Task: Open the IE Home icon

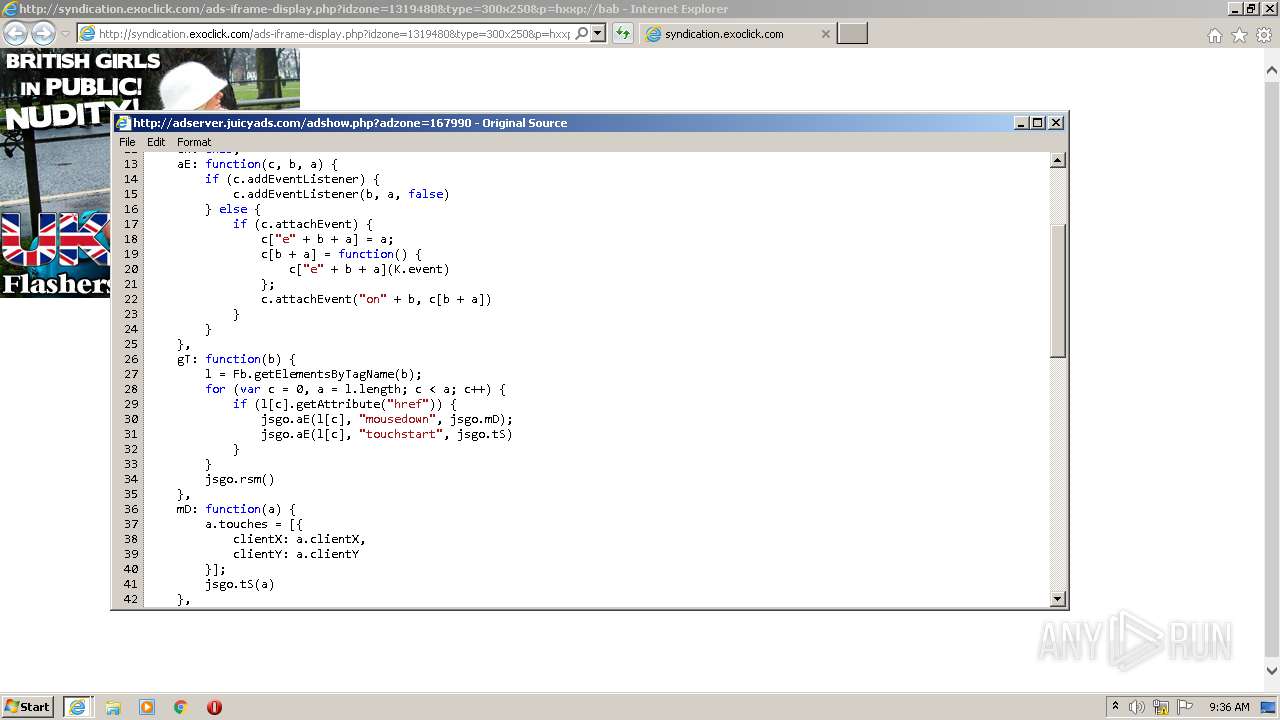Action: (x=1214, y=35)
